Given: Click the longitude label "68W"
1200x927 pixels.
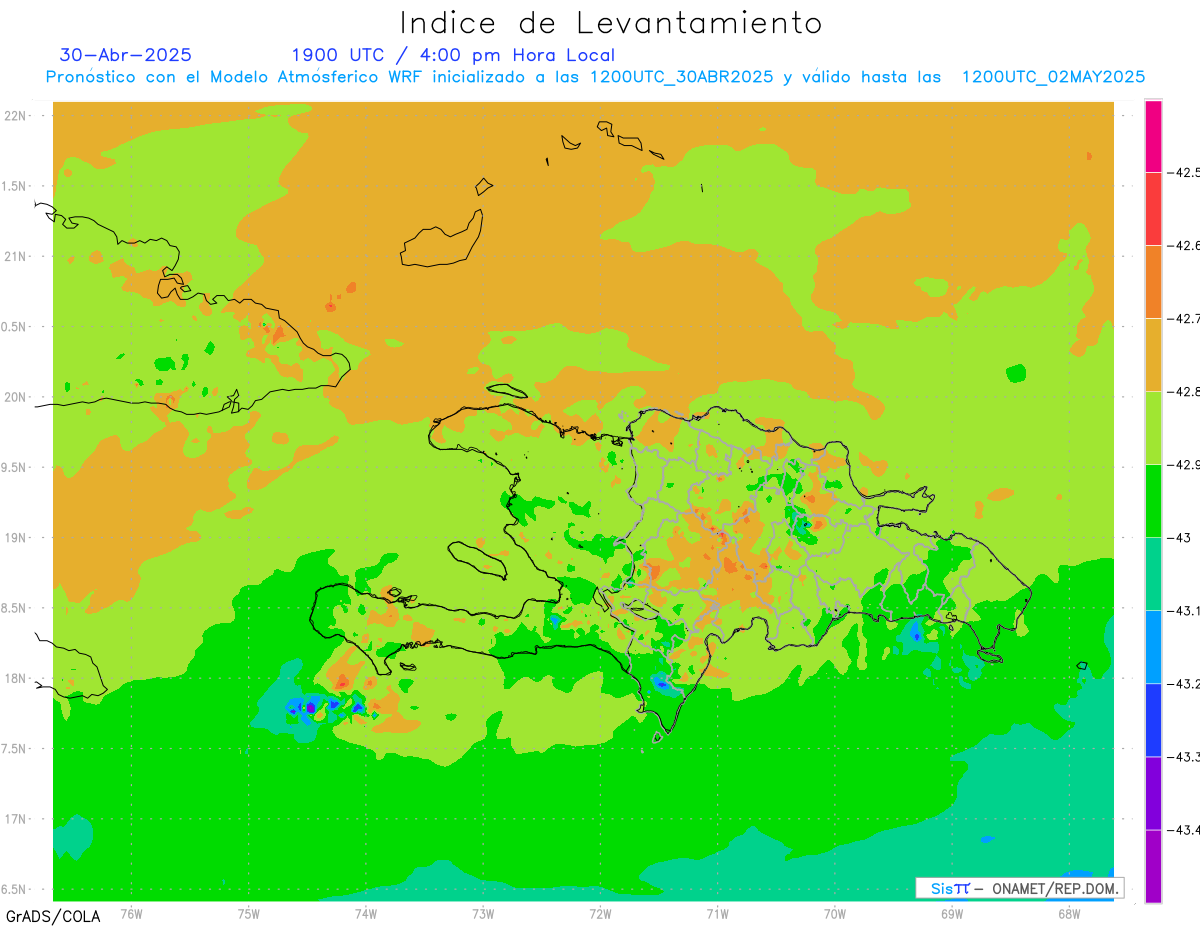Looking at the screenshot, I should coord(1069,913).
